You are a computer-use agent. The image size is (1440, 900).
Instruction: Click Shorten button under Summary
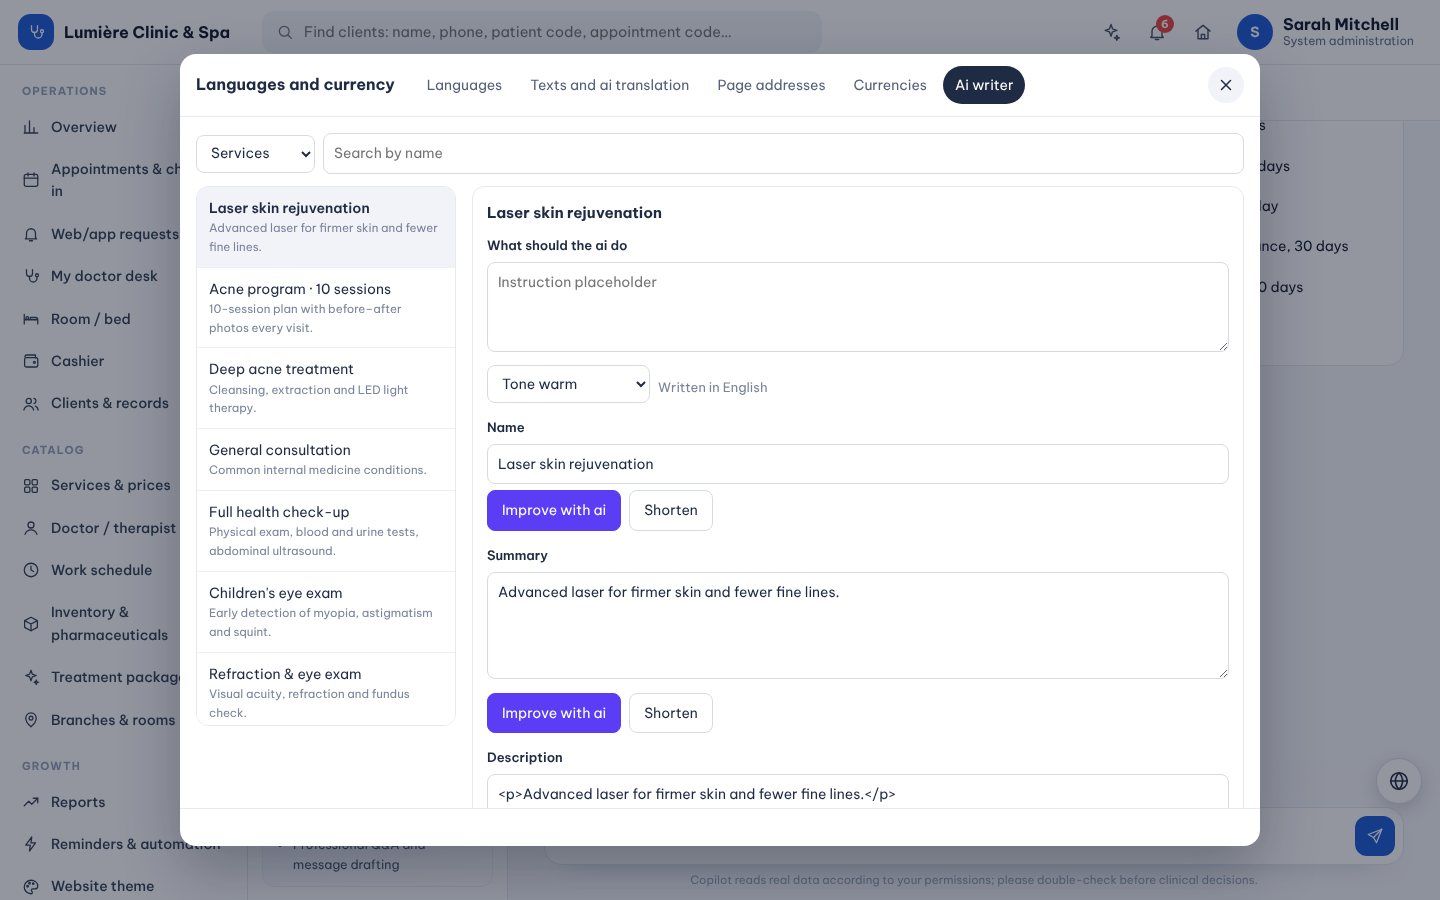[x=671, y=713]
